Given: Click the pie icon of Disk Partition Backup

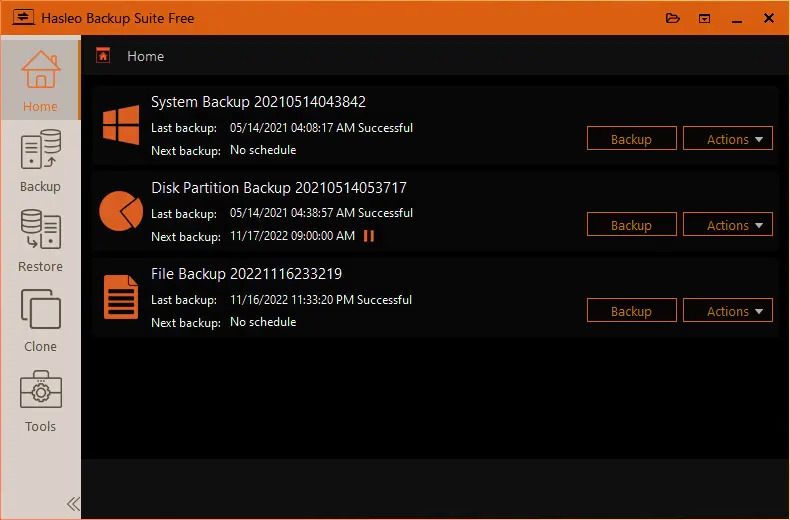Looking at the screenshot, I should pos(121,211).
